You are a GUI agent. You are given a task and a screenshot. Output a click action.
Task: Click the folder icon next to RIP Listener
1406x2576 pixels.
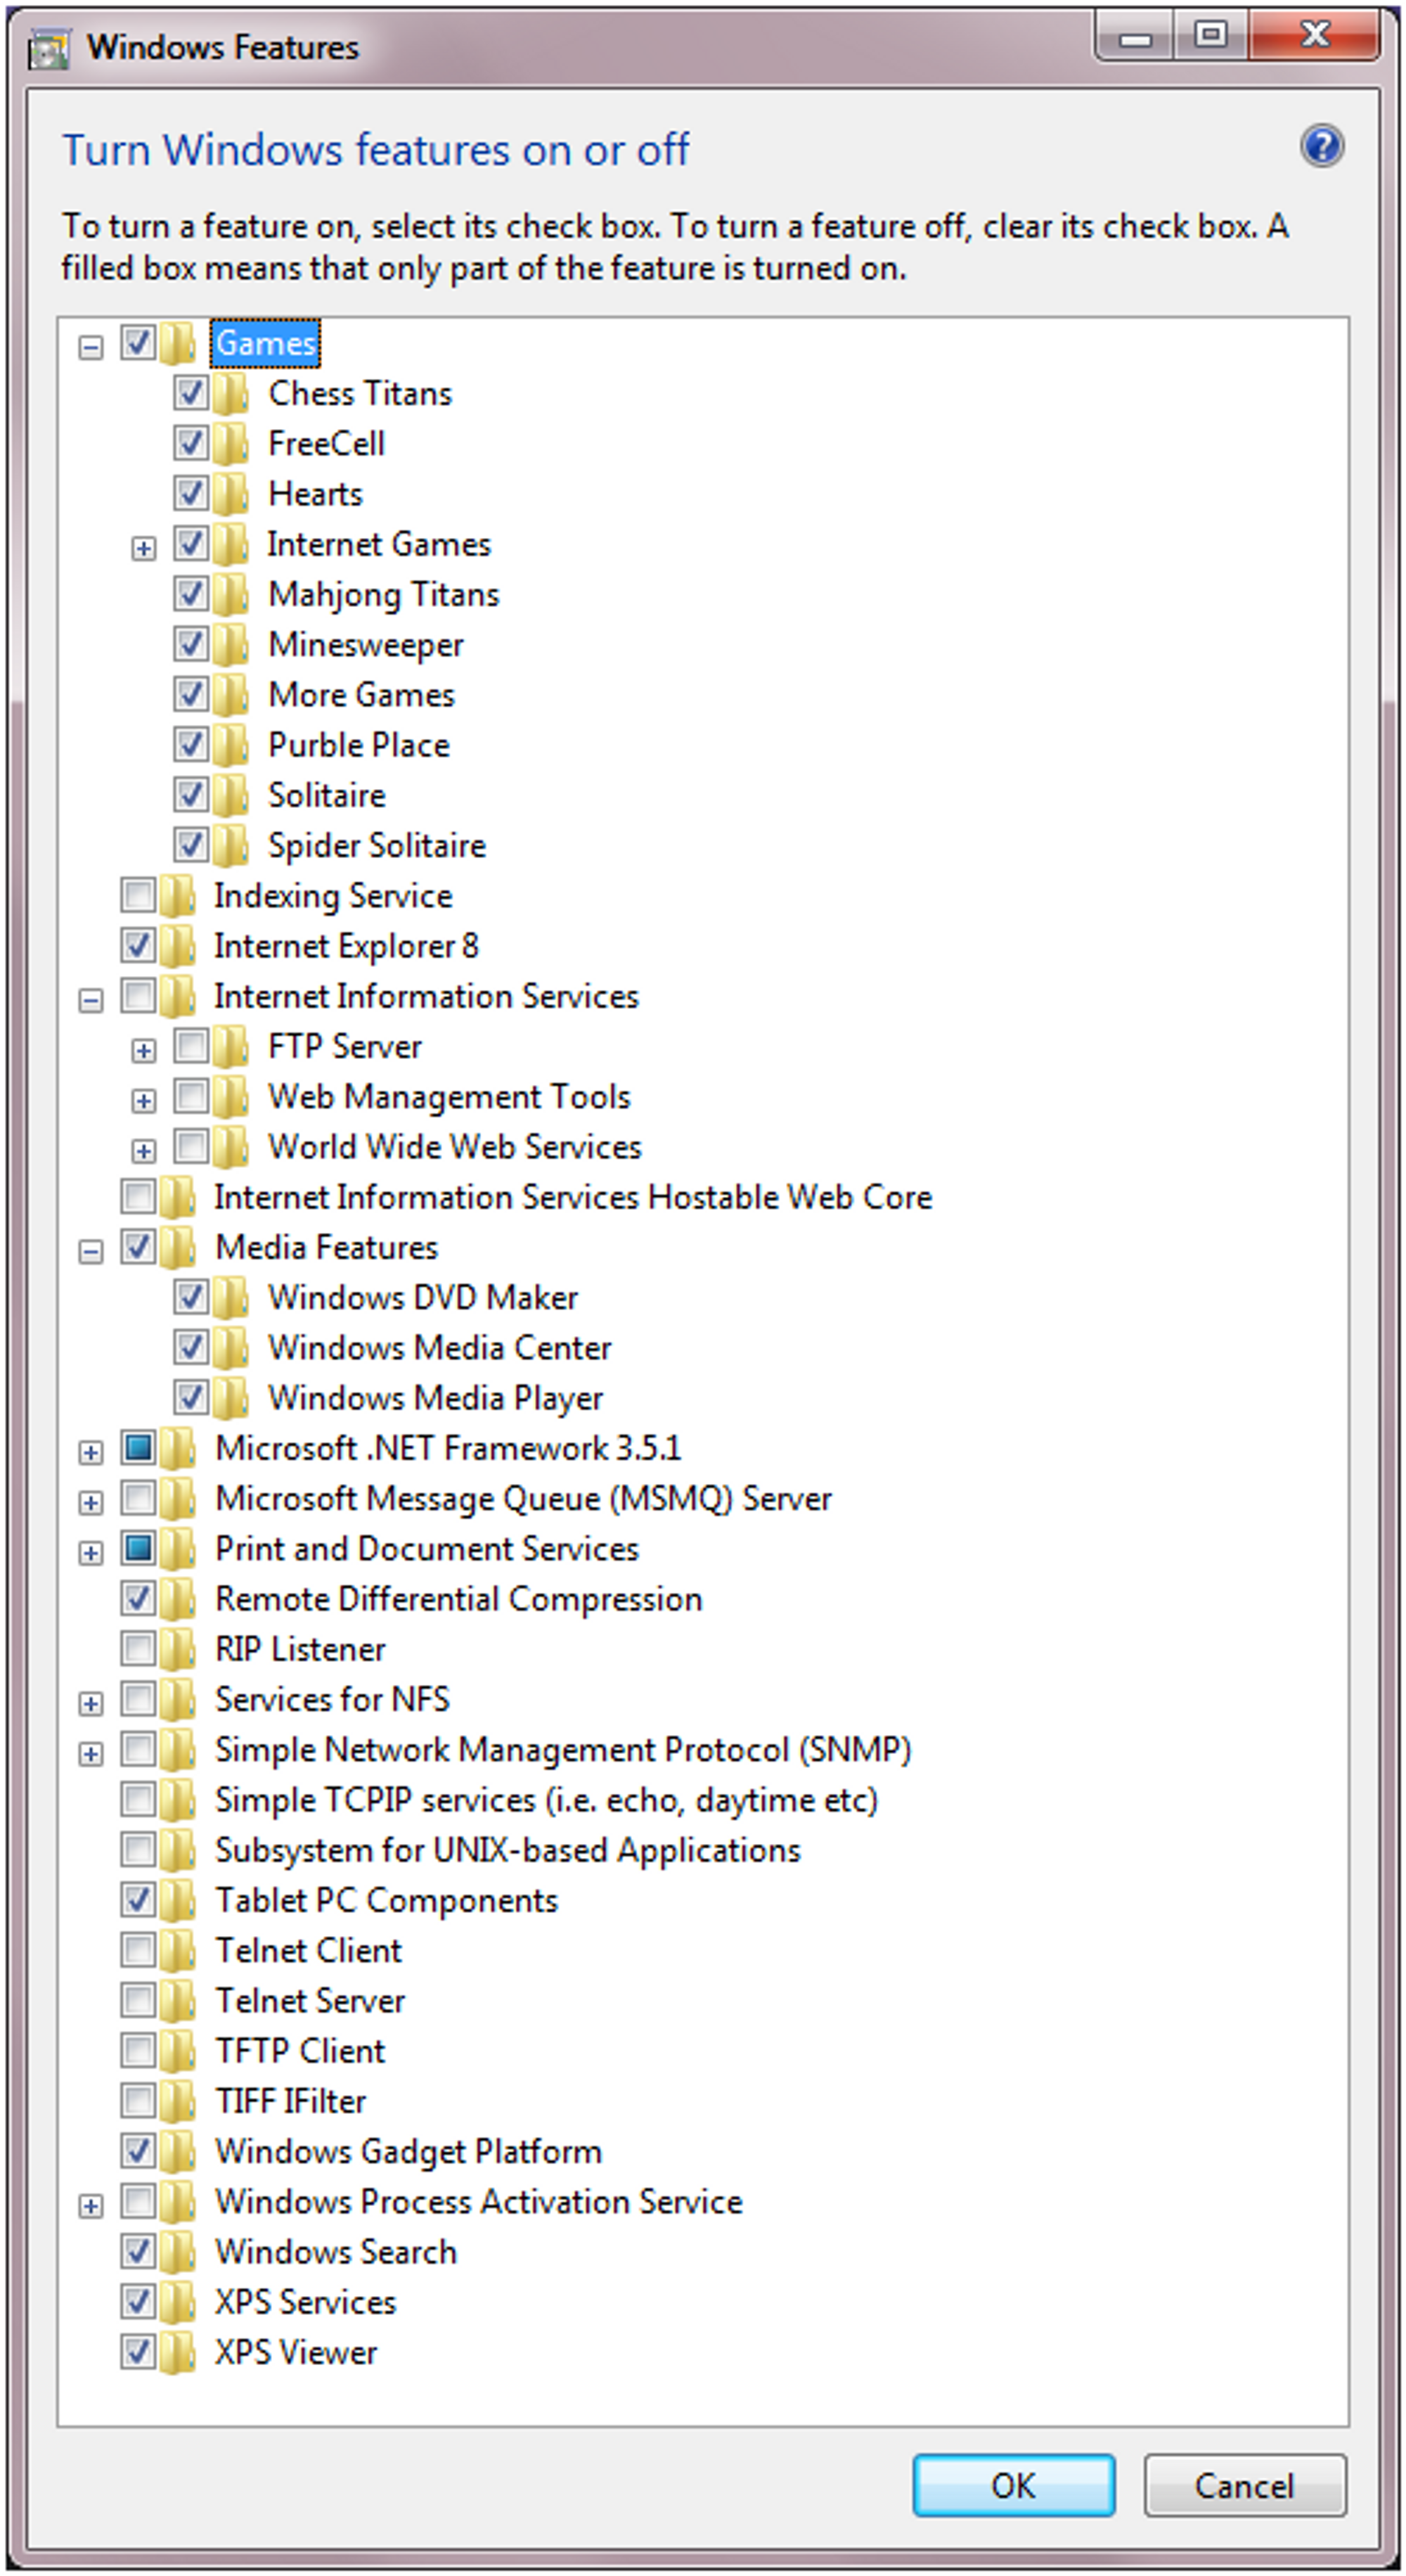[x=178, y=1649]
